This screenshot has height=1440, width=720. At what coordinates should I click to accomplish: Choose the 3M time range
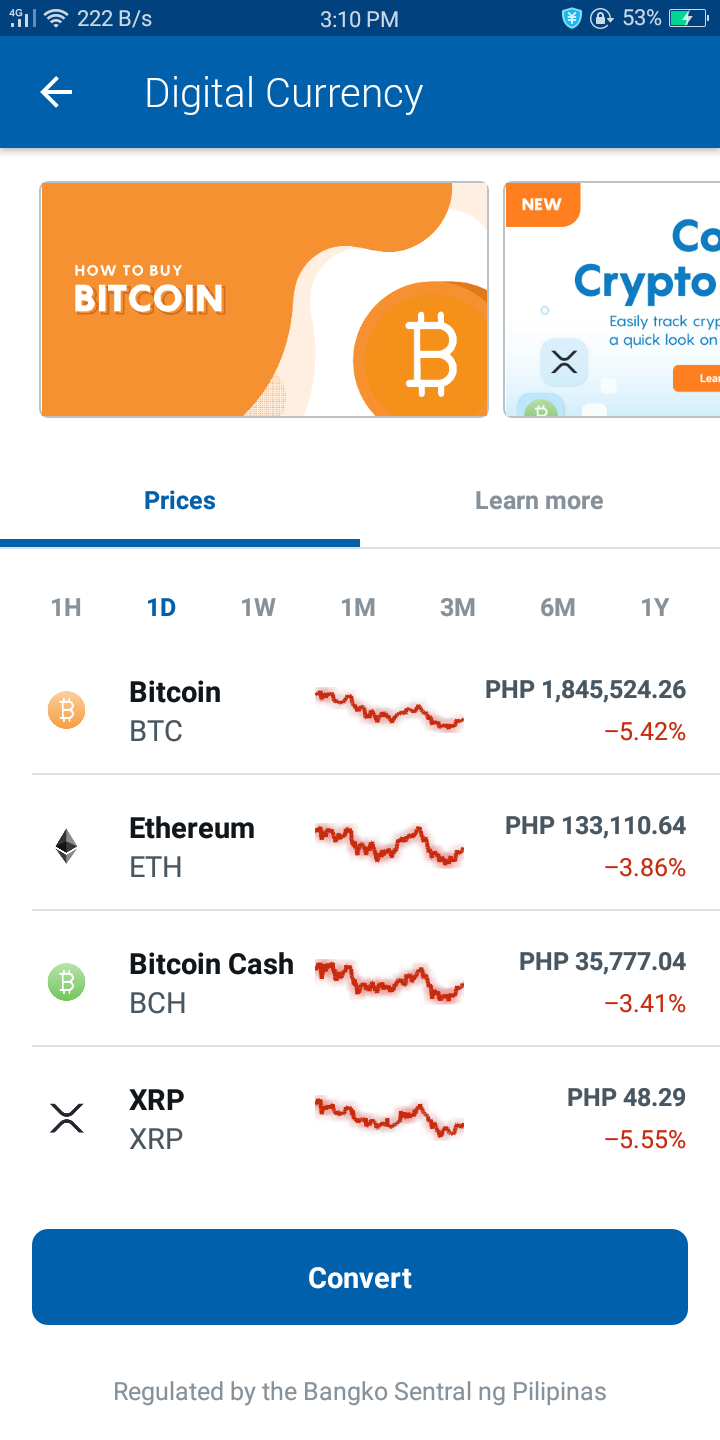[x=458, y=607]
